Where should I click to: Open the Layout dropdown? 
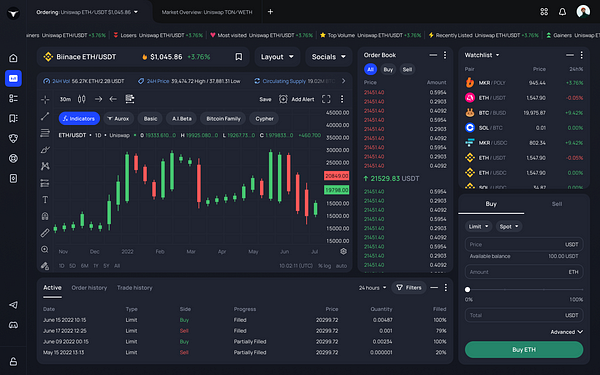pos(277,57)
